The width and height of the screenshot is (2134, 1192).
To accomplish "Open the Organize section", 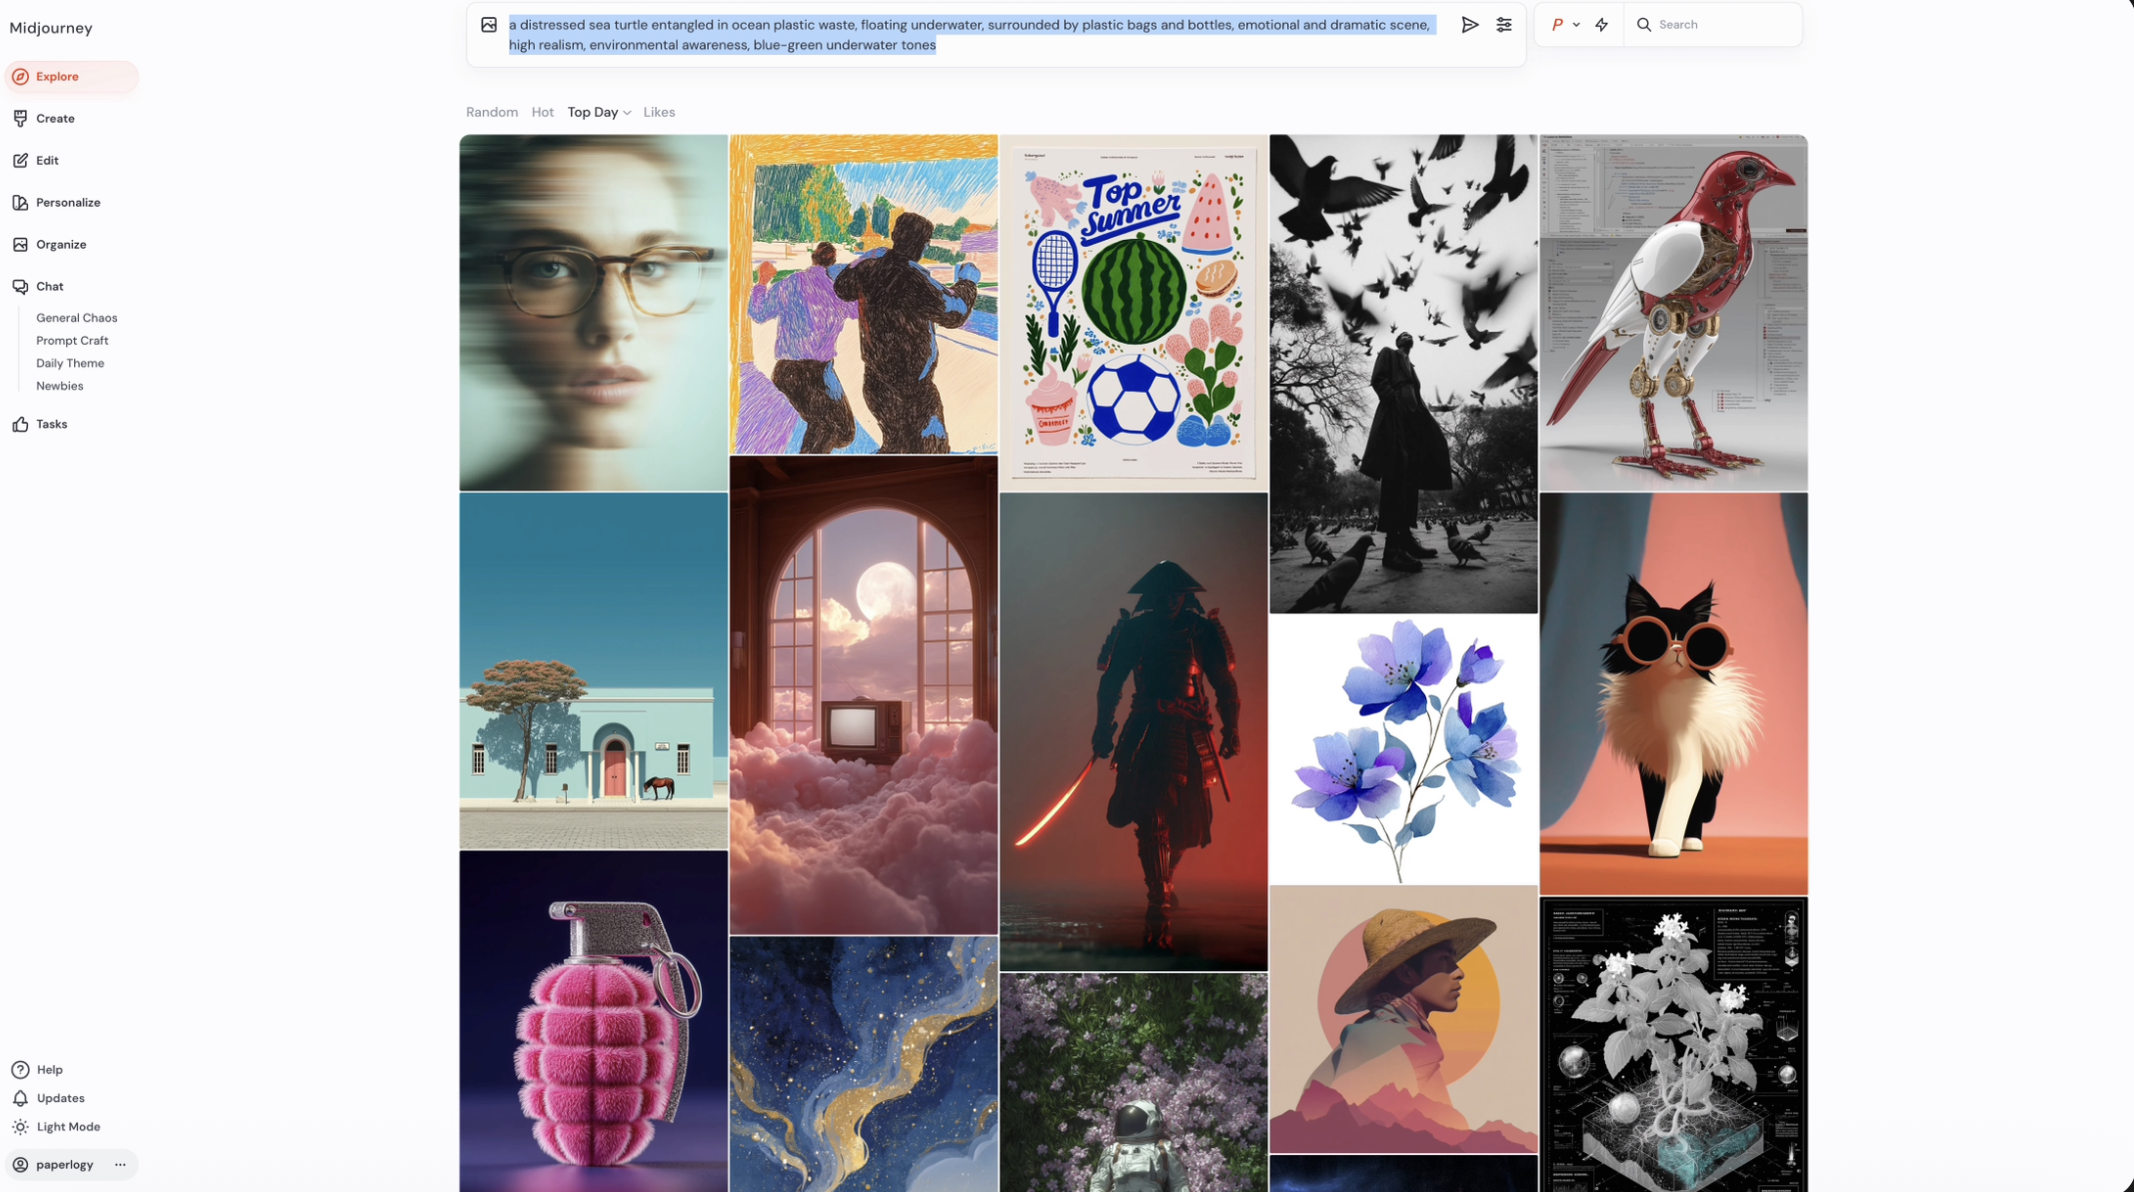I will click(x=61, y=244).
